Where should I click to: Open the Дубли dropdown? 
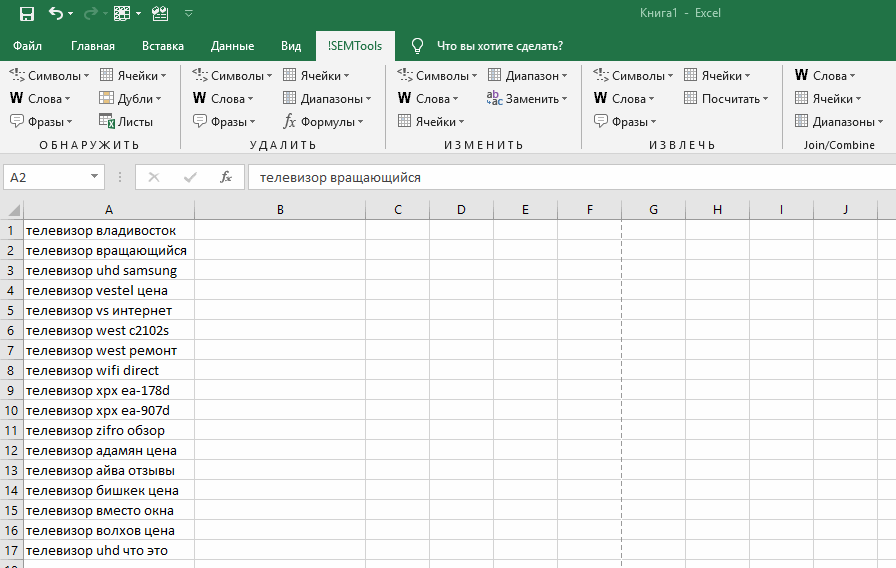pyautogui.click(x=130, y=98)
